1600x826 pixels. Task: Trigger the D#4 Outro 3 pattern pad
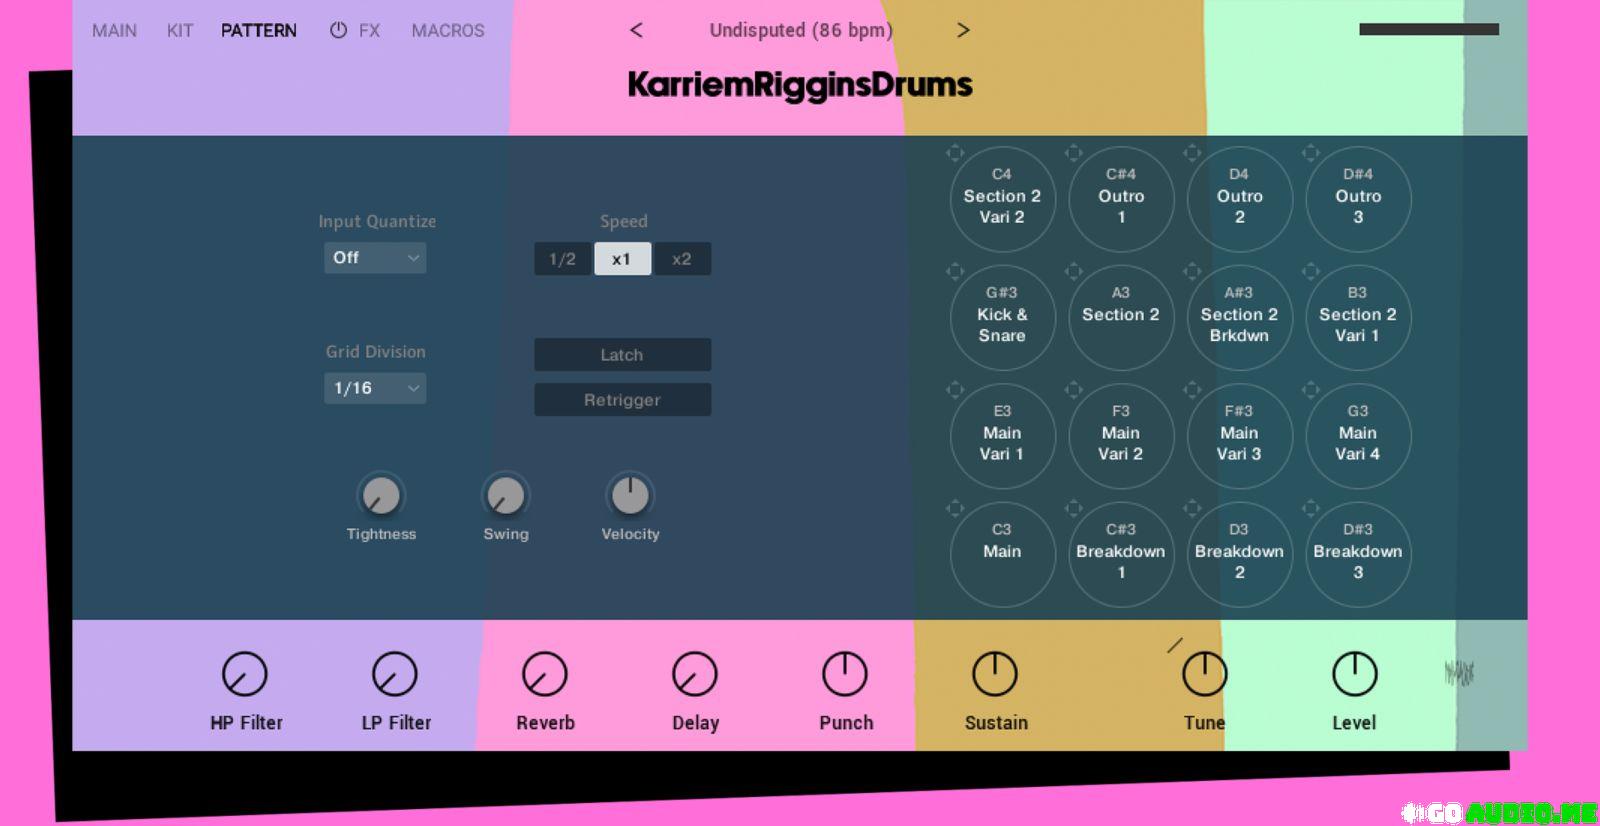[x=1358, y=199]
